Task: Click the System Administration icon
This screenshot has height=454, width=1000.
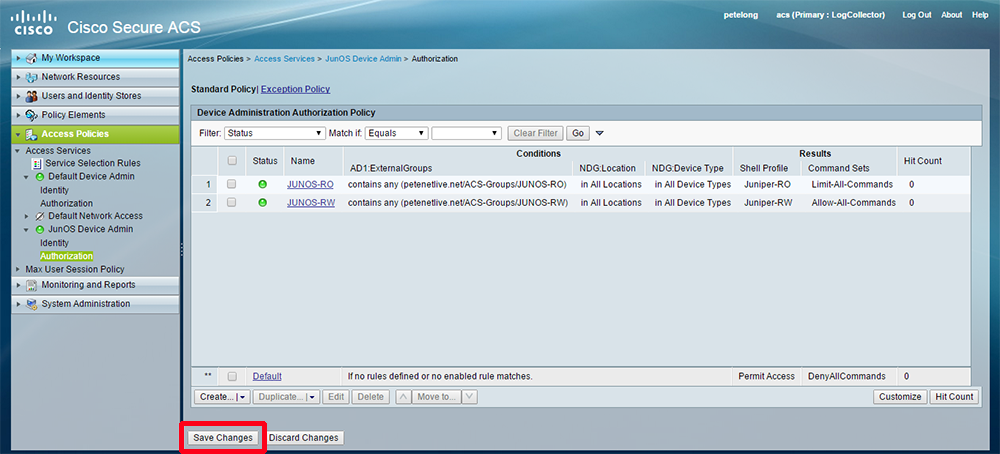Action: [x=31, y=304]
